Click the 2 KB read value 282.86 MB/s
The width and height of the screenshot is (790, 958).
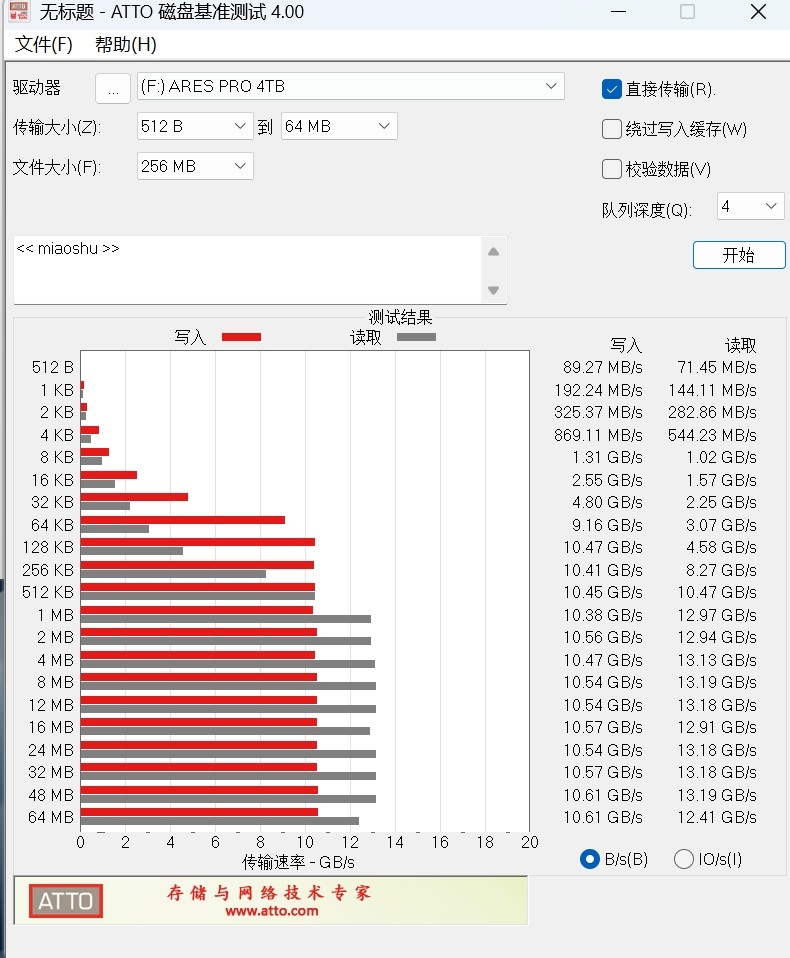(712, 412)
